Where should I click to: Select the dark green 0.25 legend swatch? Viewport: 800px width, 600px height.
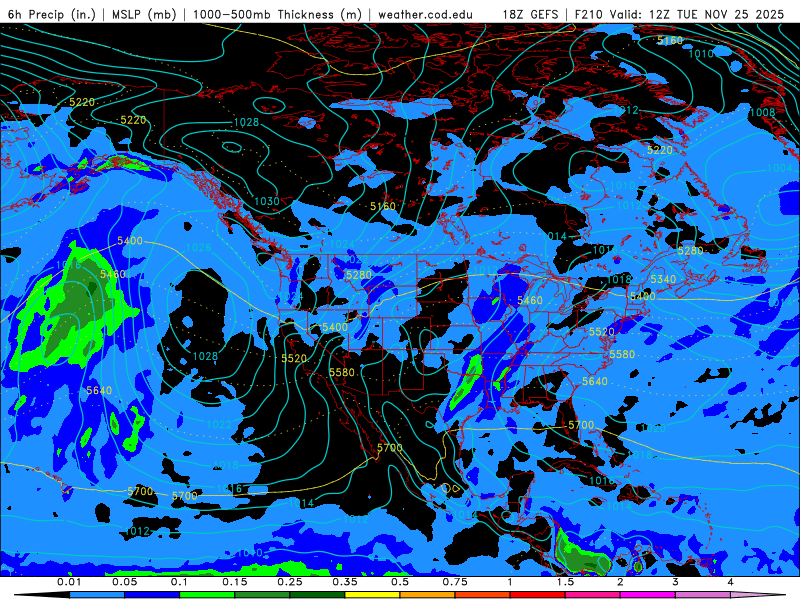[x=317, y=595]
